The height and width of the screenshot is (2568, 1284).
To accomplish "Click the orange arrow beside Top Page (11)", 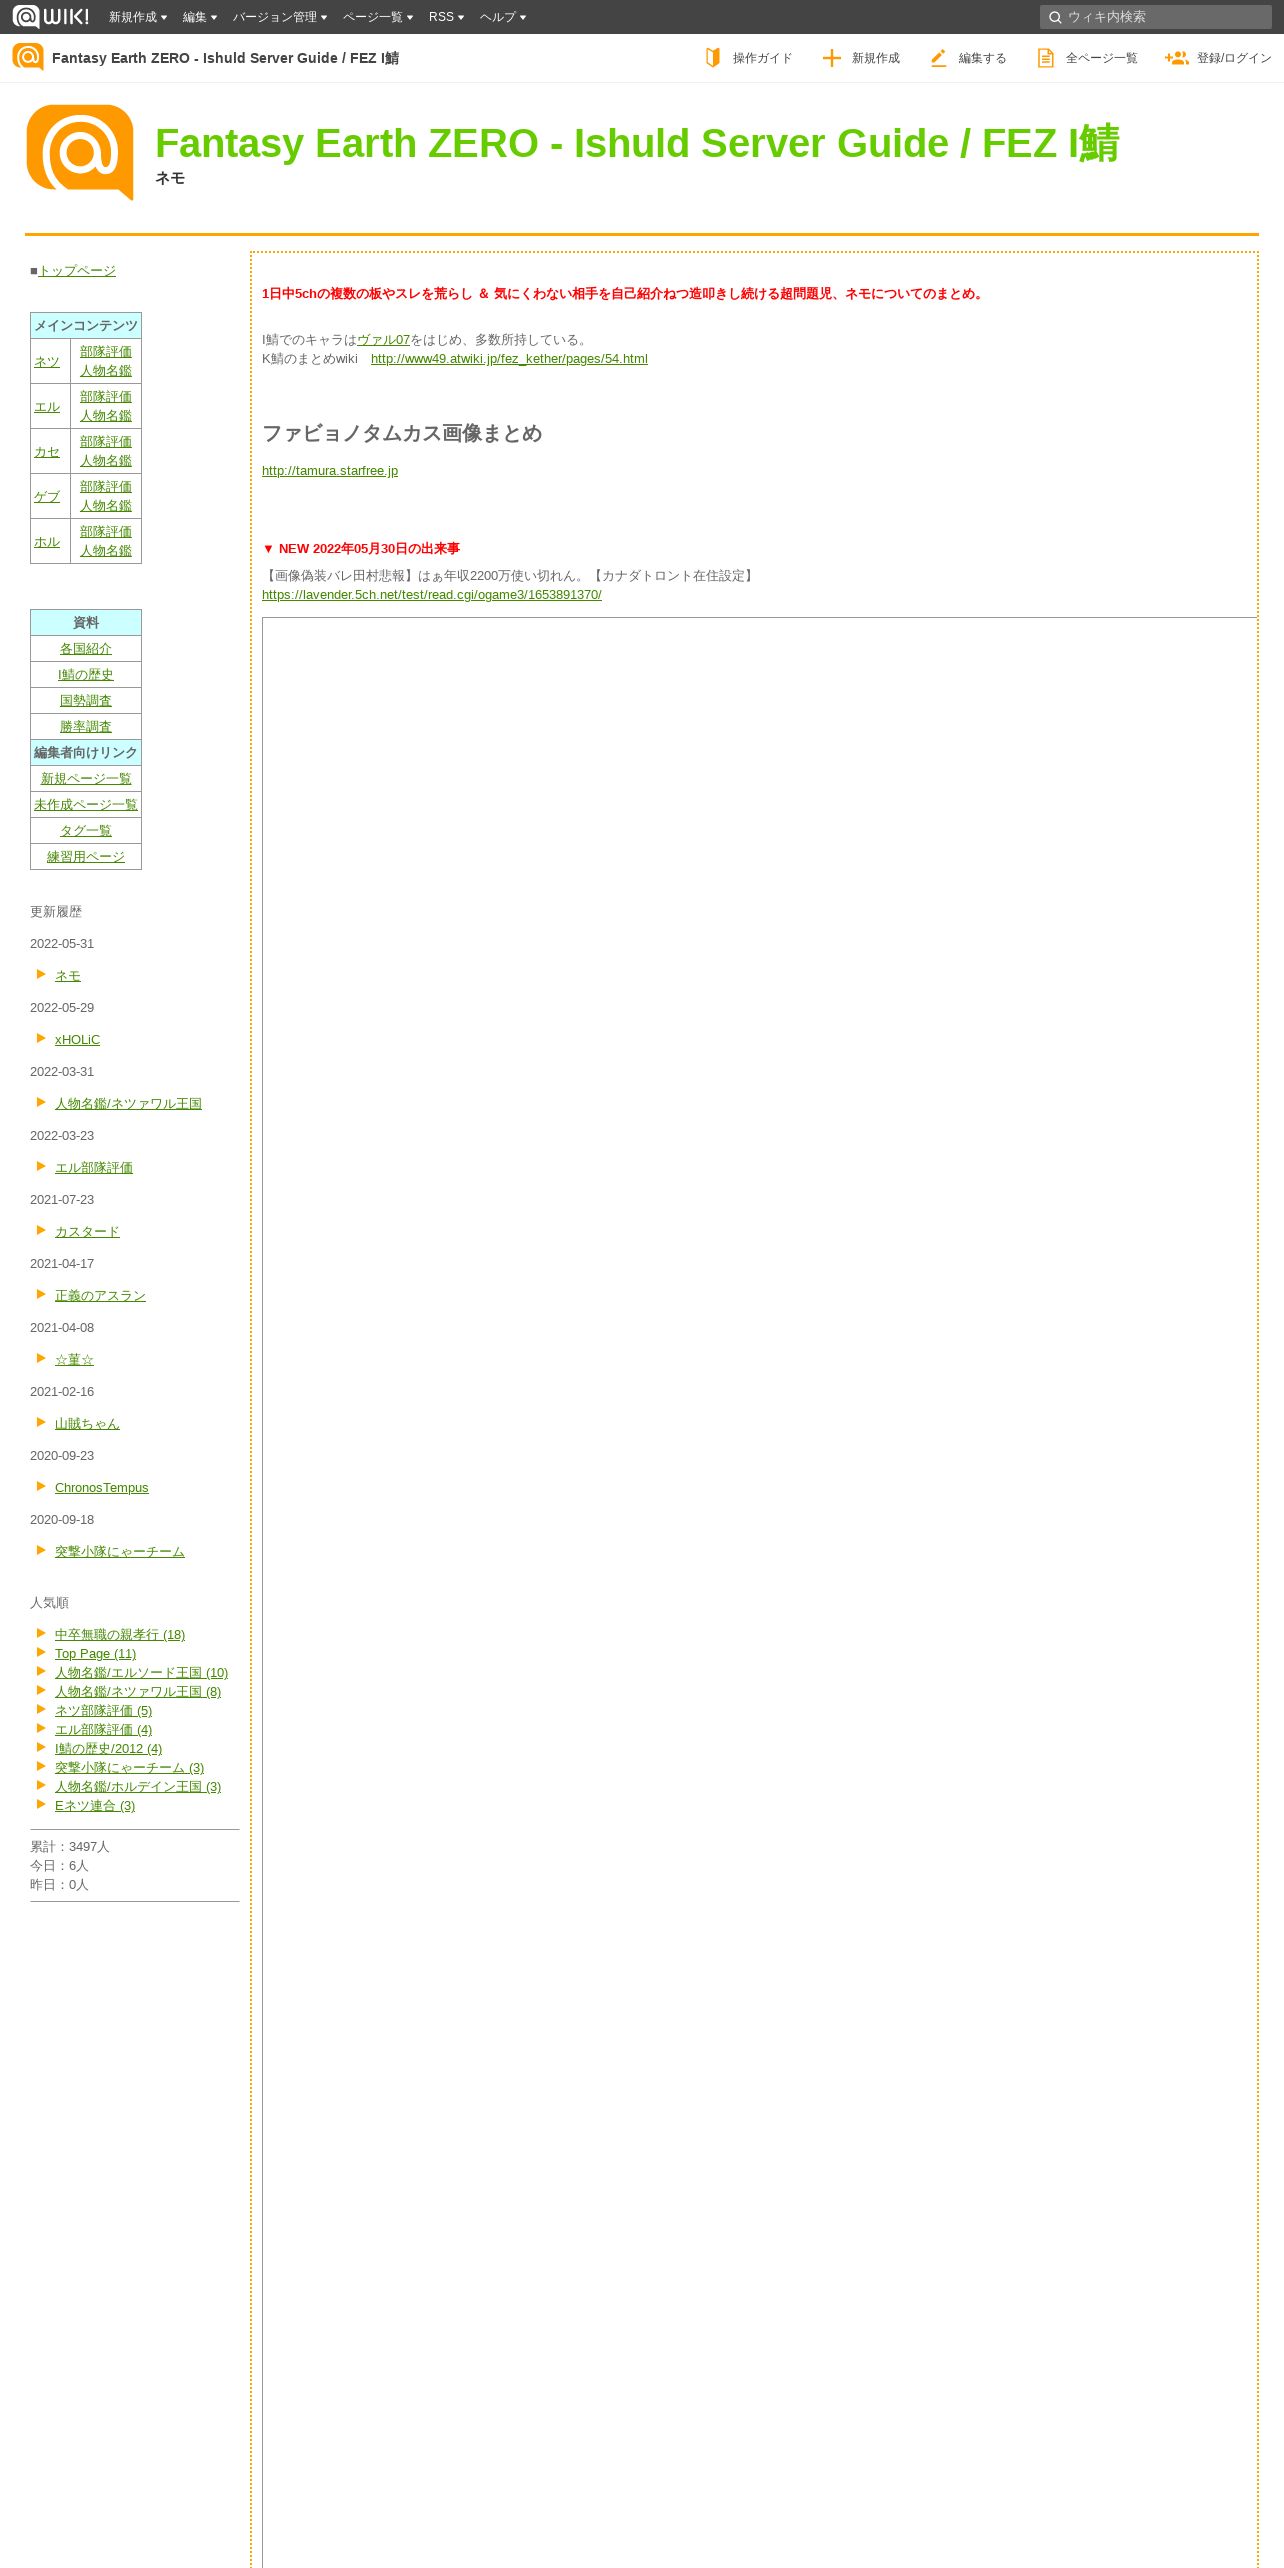I will point(41,1652).
